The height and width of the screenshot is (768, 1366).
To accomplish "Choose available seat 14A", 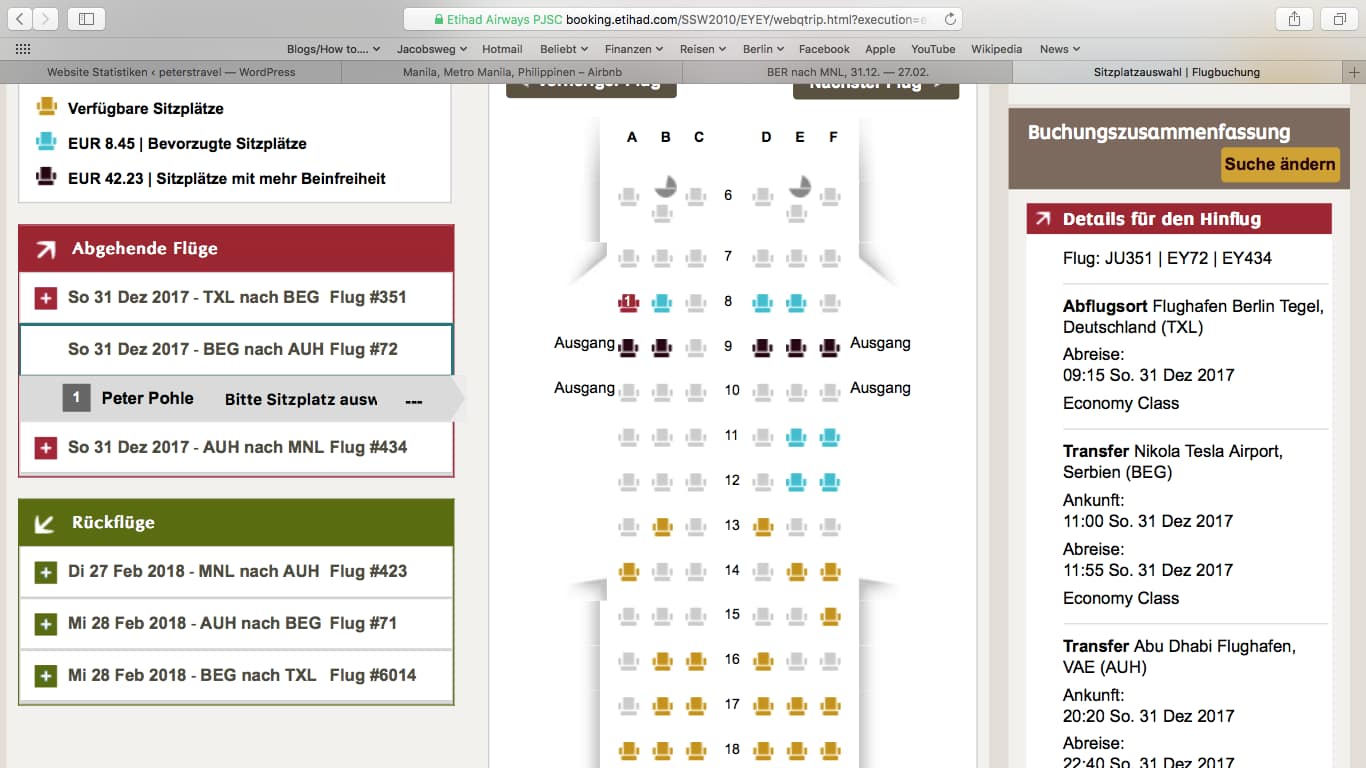I will (628, 571).
